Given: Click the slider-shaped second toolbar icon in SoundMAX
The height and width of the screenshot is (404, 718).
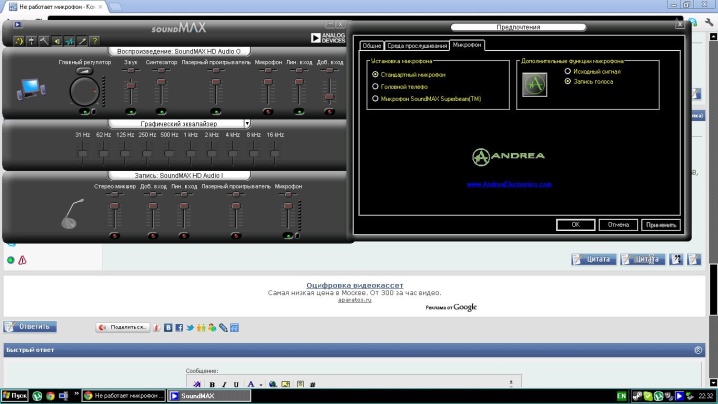Looking at the screenshot, I should pos(31,41).
